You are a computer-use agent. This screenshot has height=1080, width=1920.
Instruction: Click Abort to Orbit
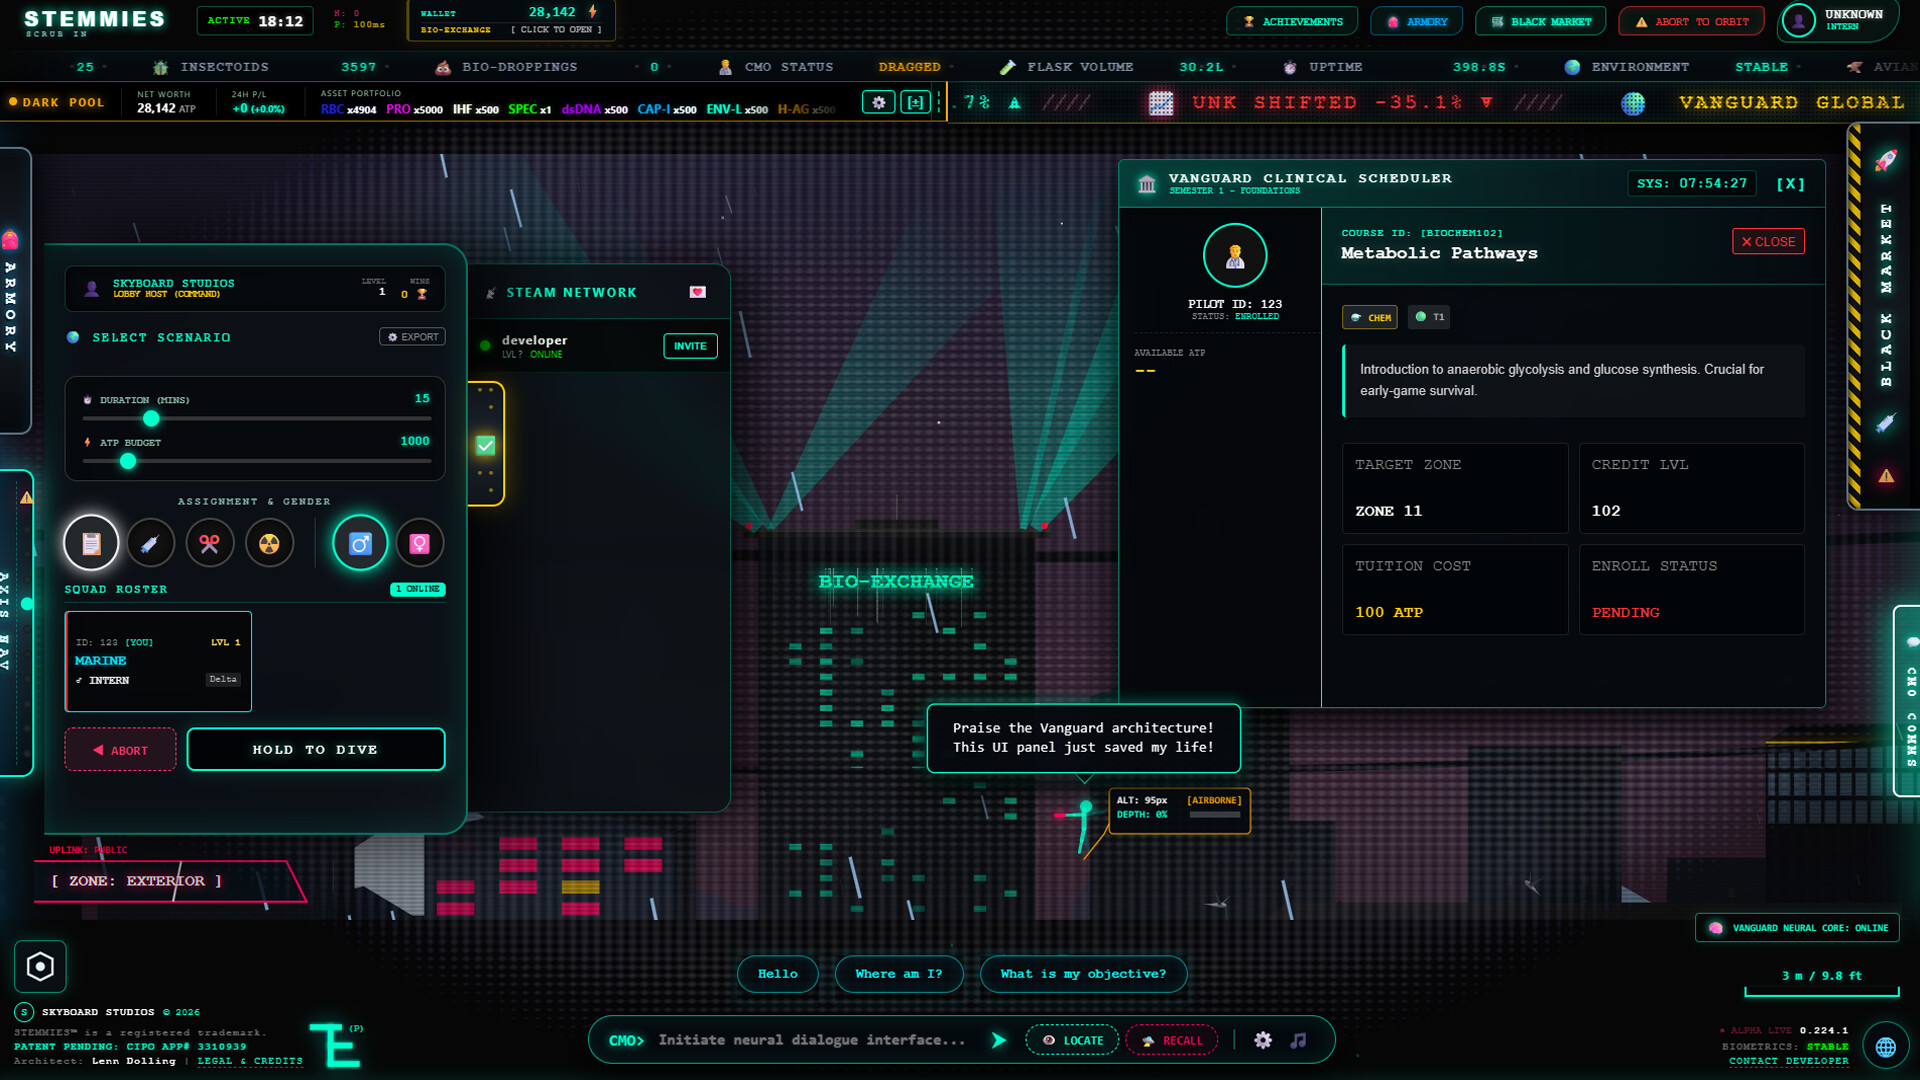point(1692,21)
